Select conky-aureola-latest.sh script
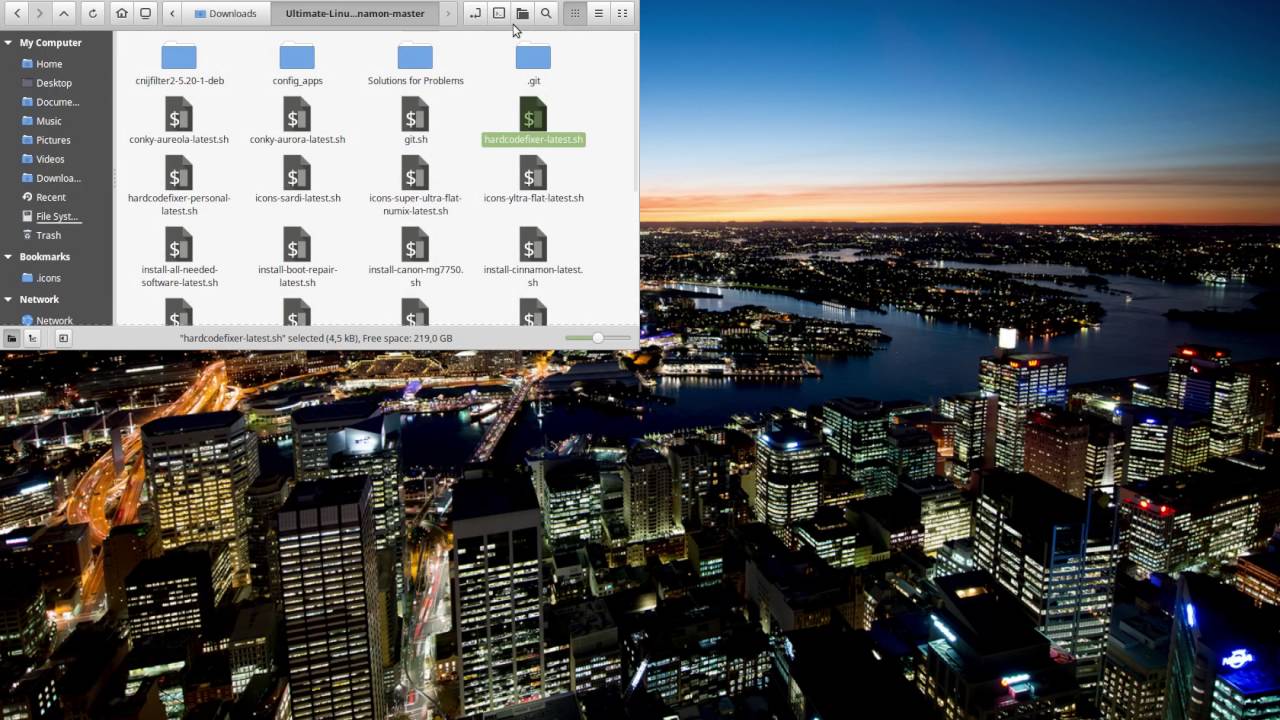This screenshot has width=1280, height=720. (x=179, y=121)
